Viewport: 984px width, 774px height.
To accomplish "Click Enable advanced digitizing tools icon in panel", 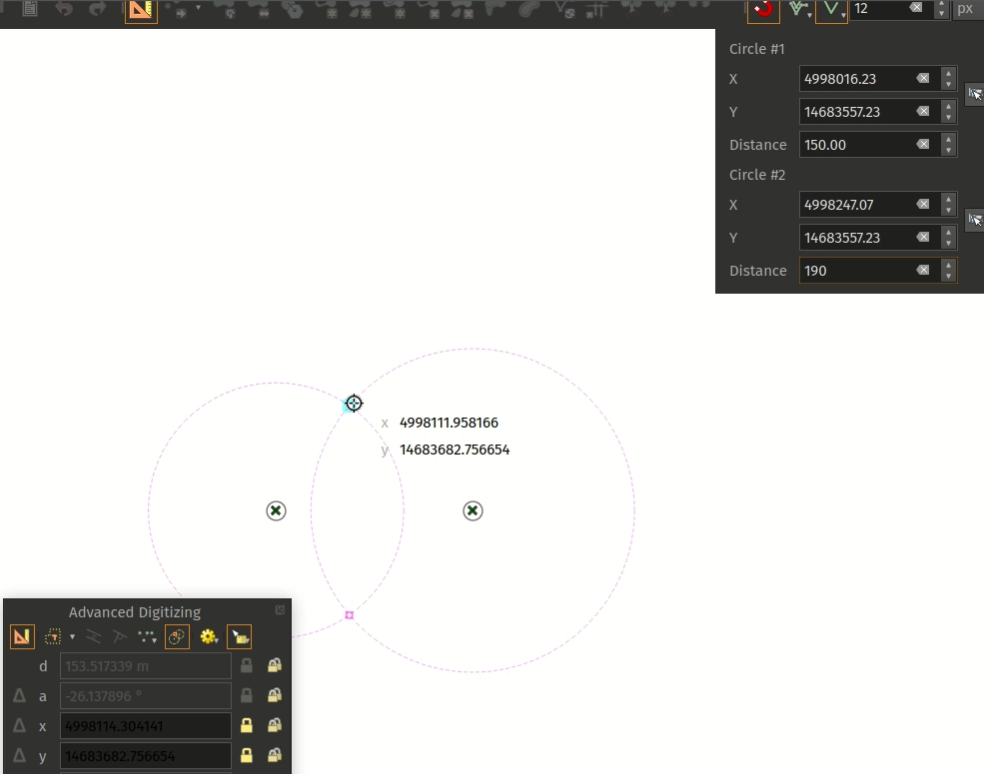I will [21, 636].
